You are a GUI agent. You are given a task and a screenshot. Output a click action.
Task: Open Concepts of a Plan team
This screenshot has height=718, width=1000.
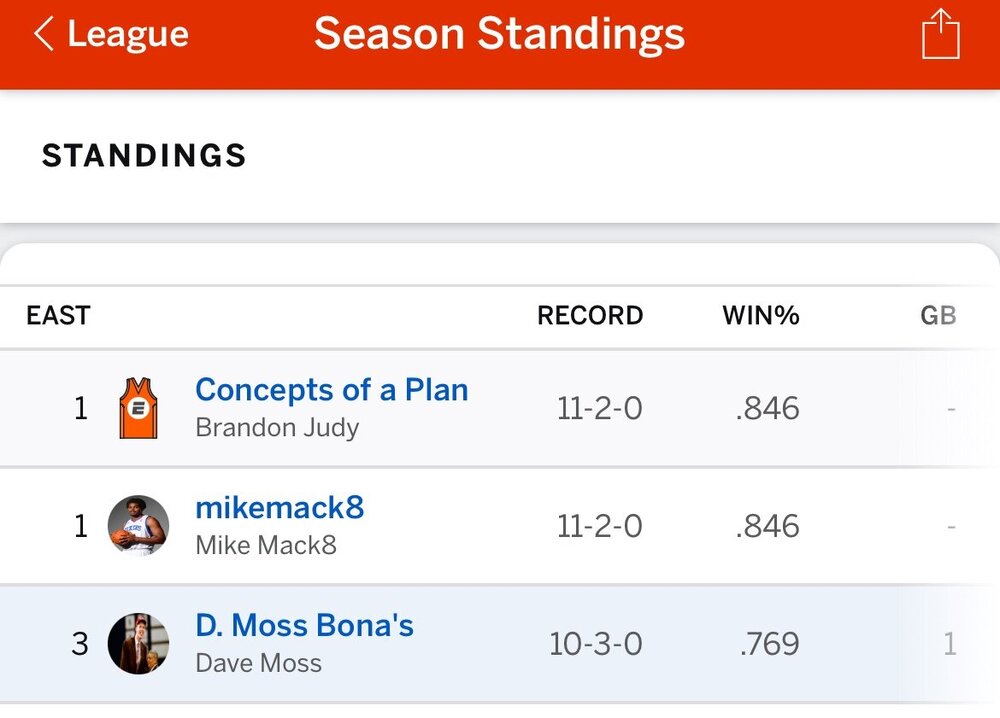coord(331,390)
